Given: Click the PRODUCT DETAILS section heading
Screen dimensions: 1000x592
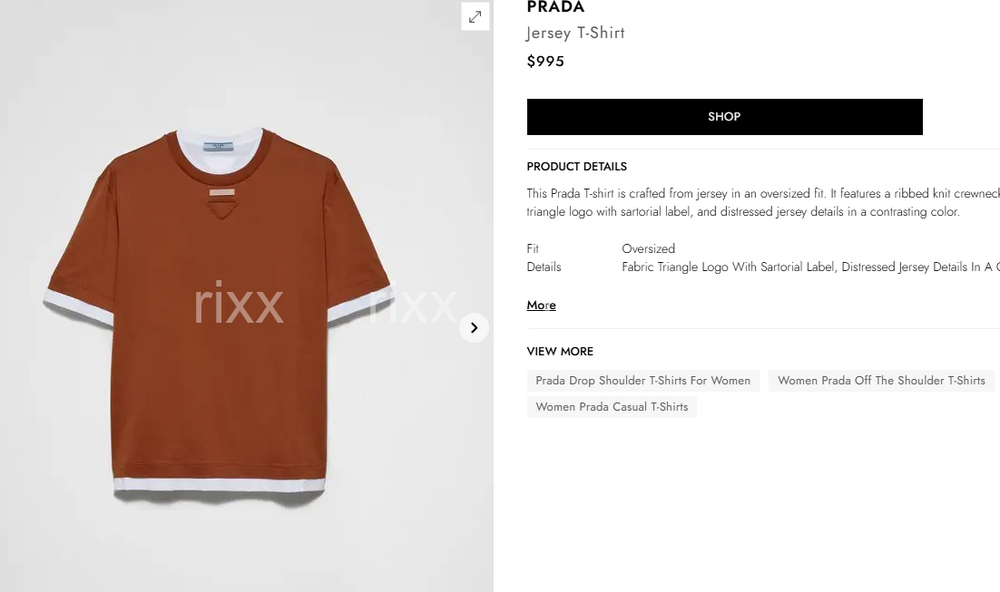Looking at the screenshot, I should pyautogui.click(x=577, y=167).
